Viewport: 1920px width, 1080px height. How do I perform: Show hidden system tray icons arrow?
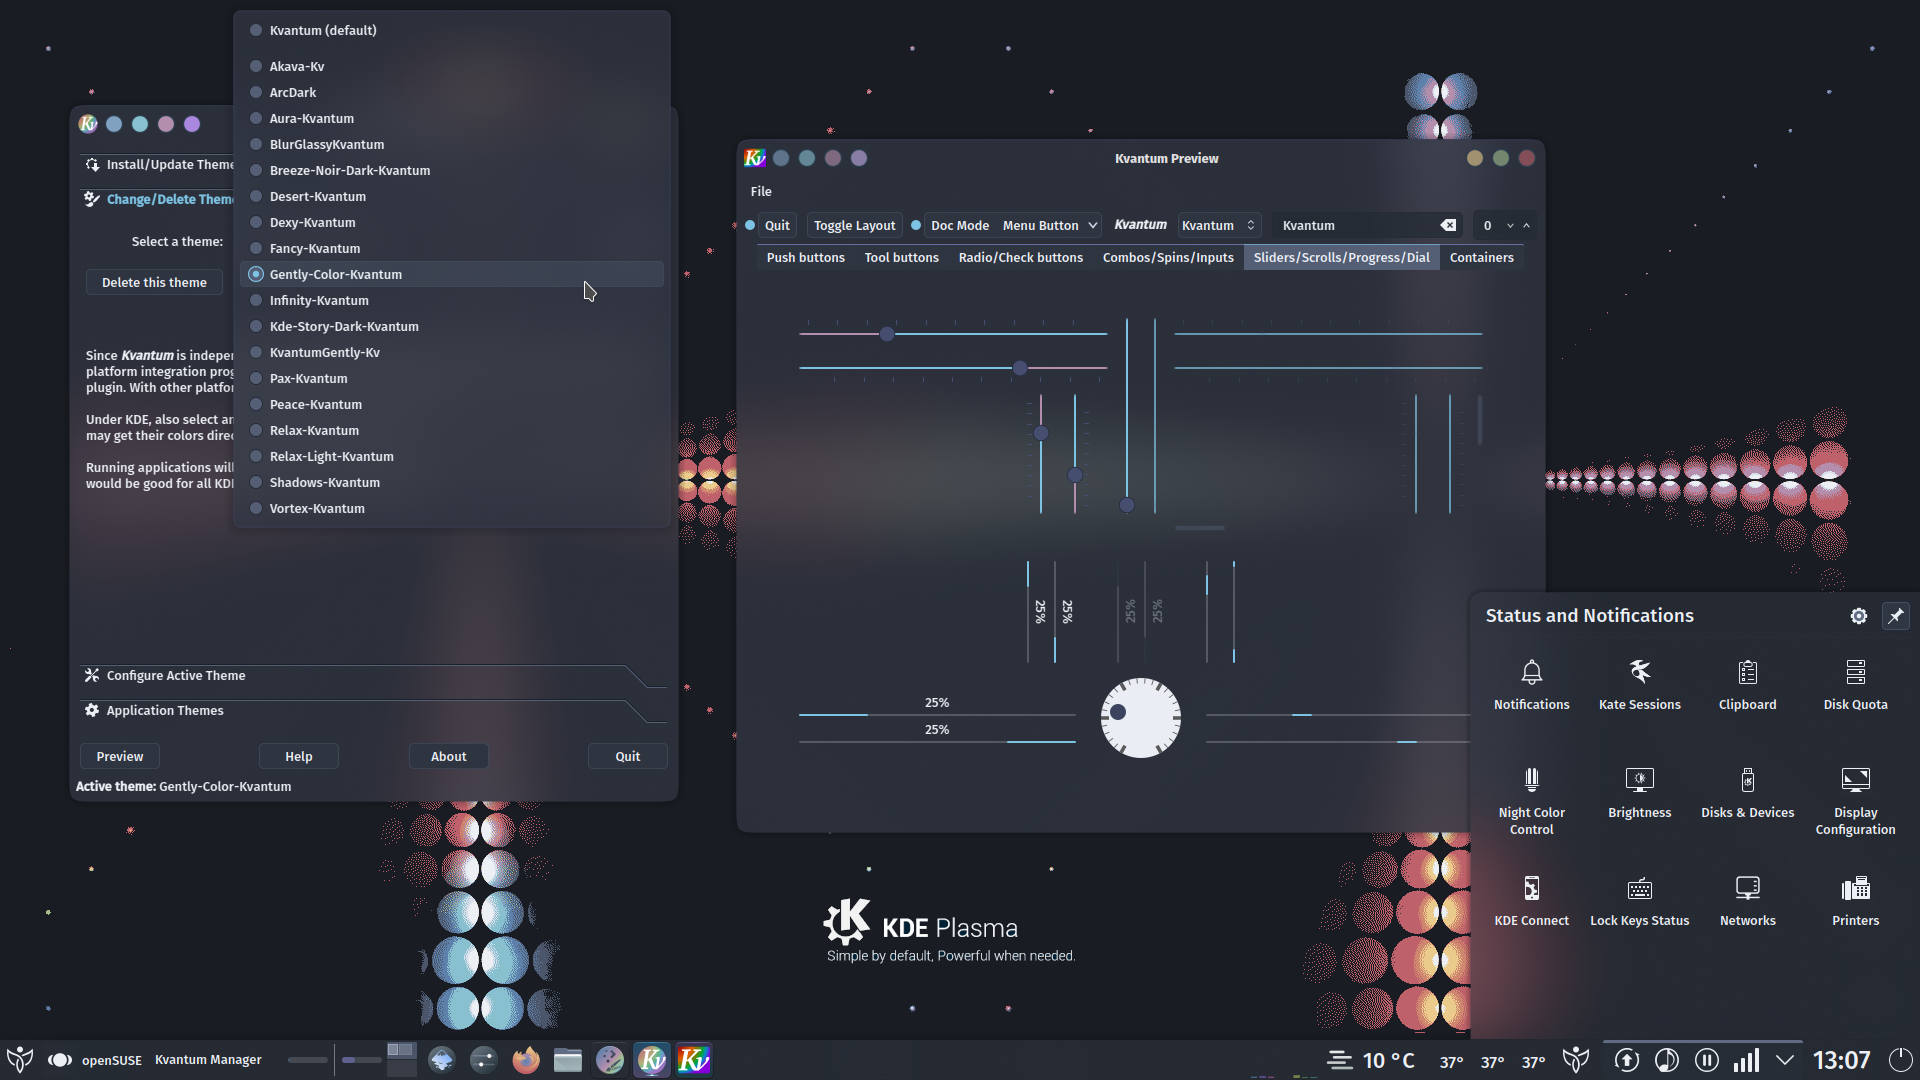tap(1785, 1060)
